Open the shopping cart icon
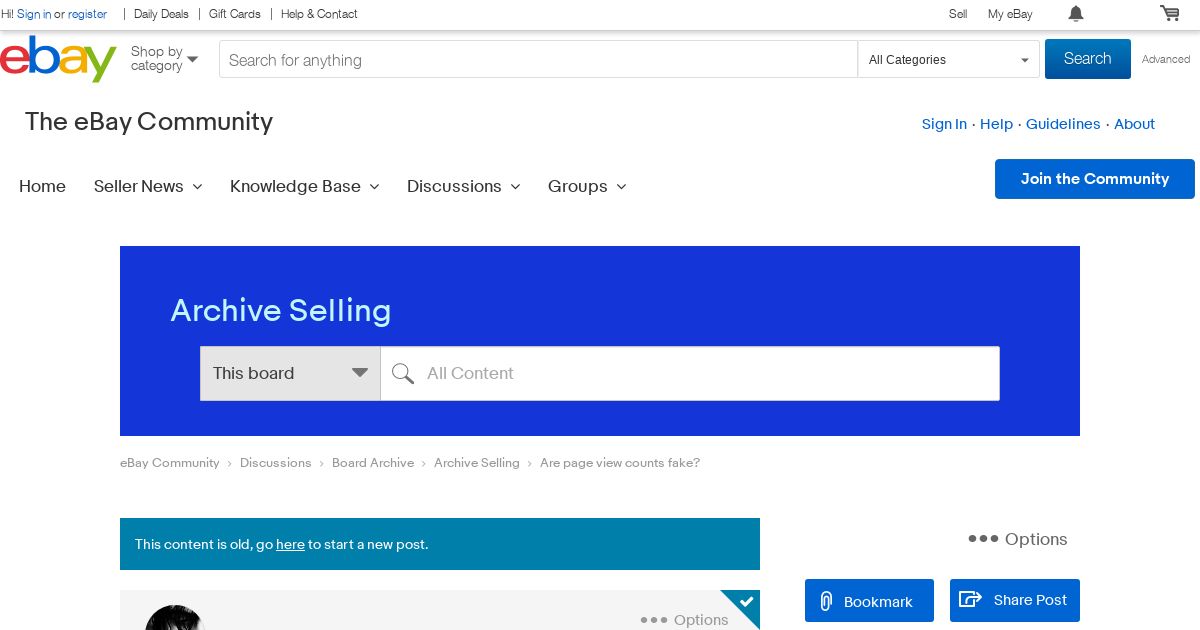Screen dimensions: 1200x630 [1169, 13]
